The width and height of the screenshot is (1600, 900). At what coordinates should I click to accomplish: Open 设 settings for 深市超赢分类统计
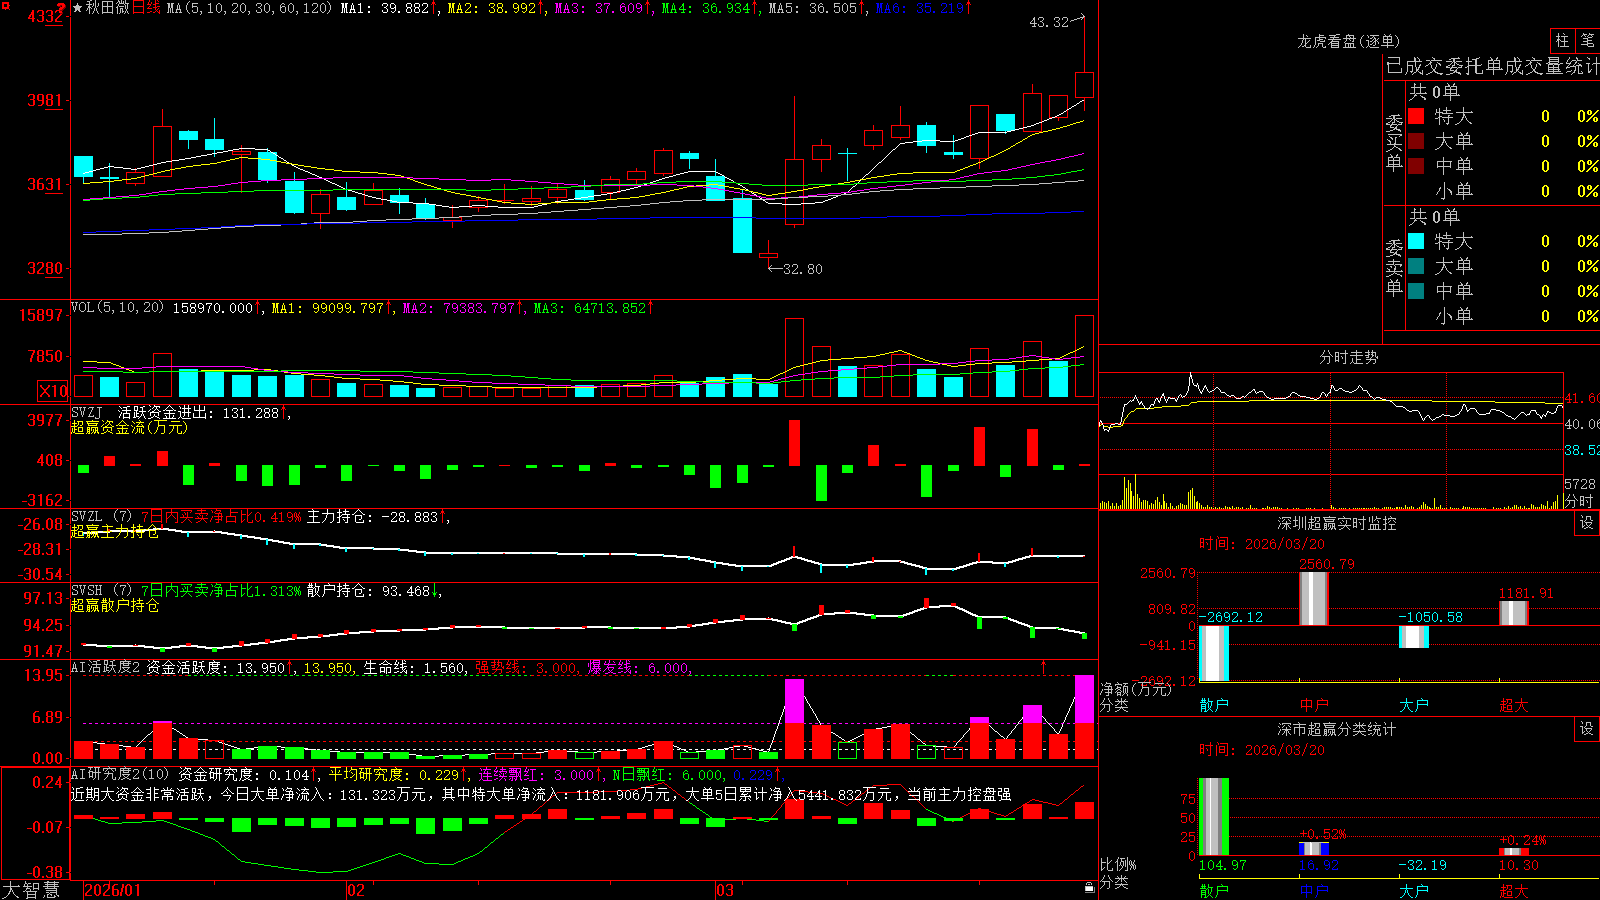pos(1586,729)
